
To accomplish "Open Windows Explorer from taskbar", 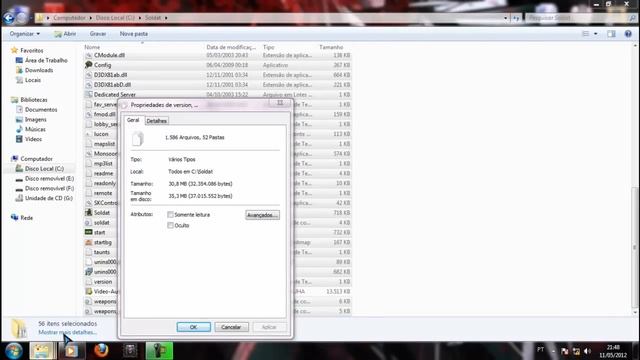I will pyautogui.click(x=42, y=351).
